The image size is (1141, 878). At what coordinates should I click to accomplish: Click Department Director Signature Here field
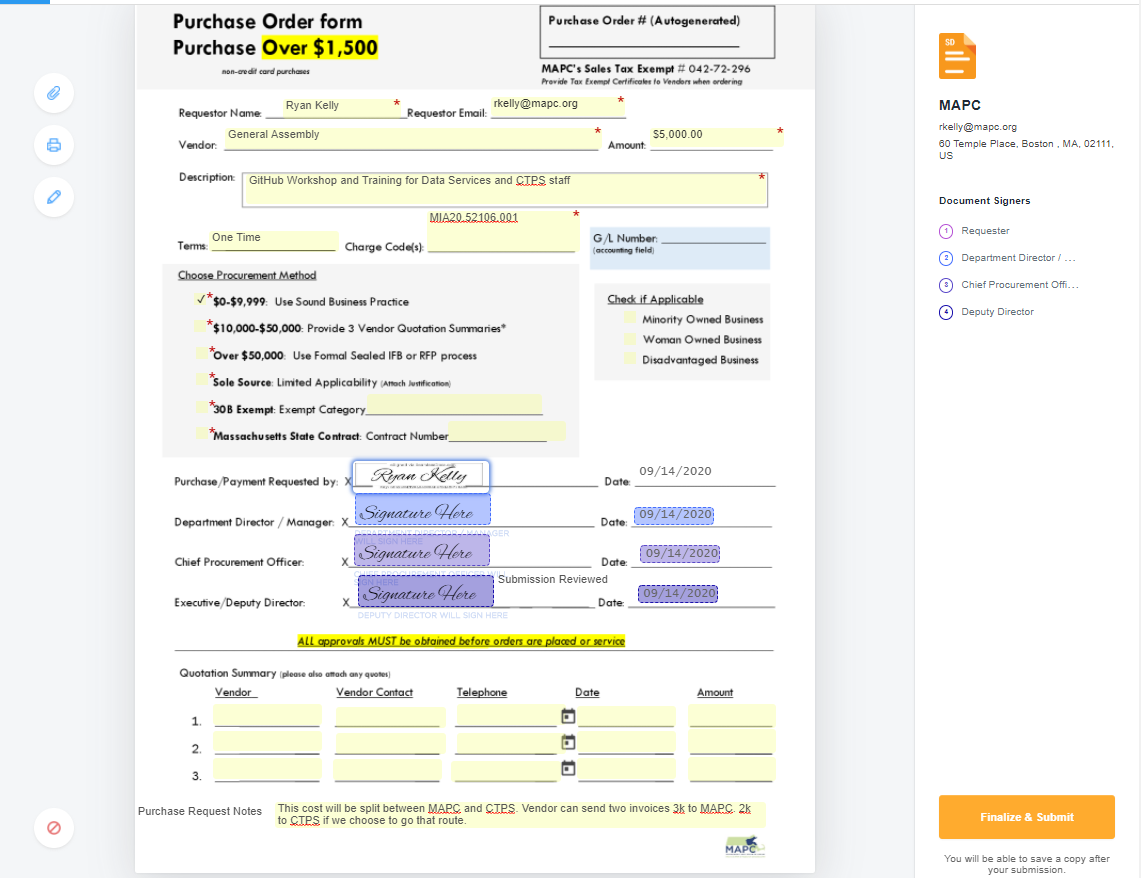pyautogui.click(x=422, y=509)
